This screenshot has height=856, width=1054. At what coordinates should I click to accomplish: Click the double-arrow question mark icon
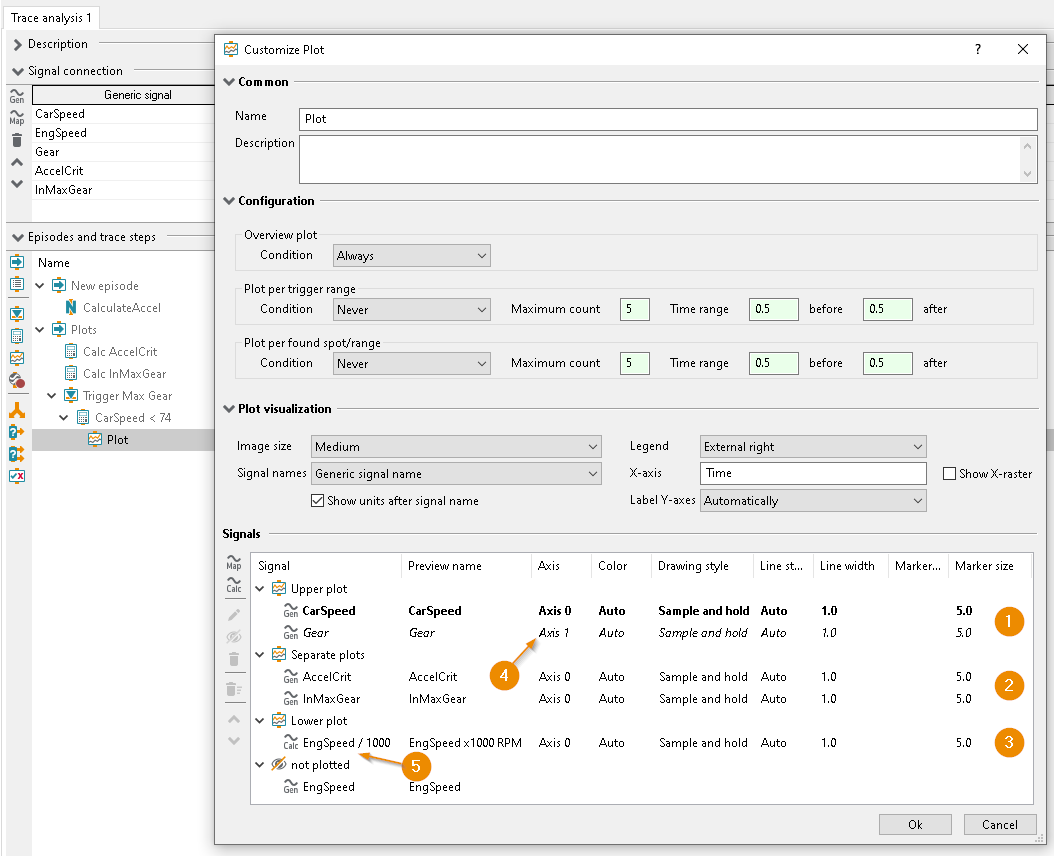[17, 454]
